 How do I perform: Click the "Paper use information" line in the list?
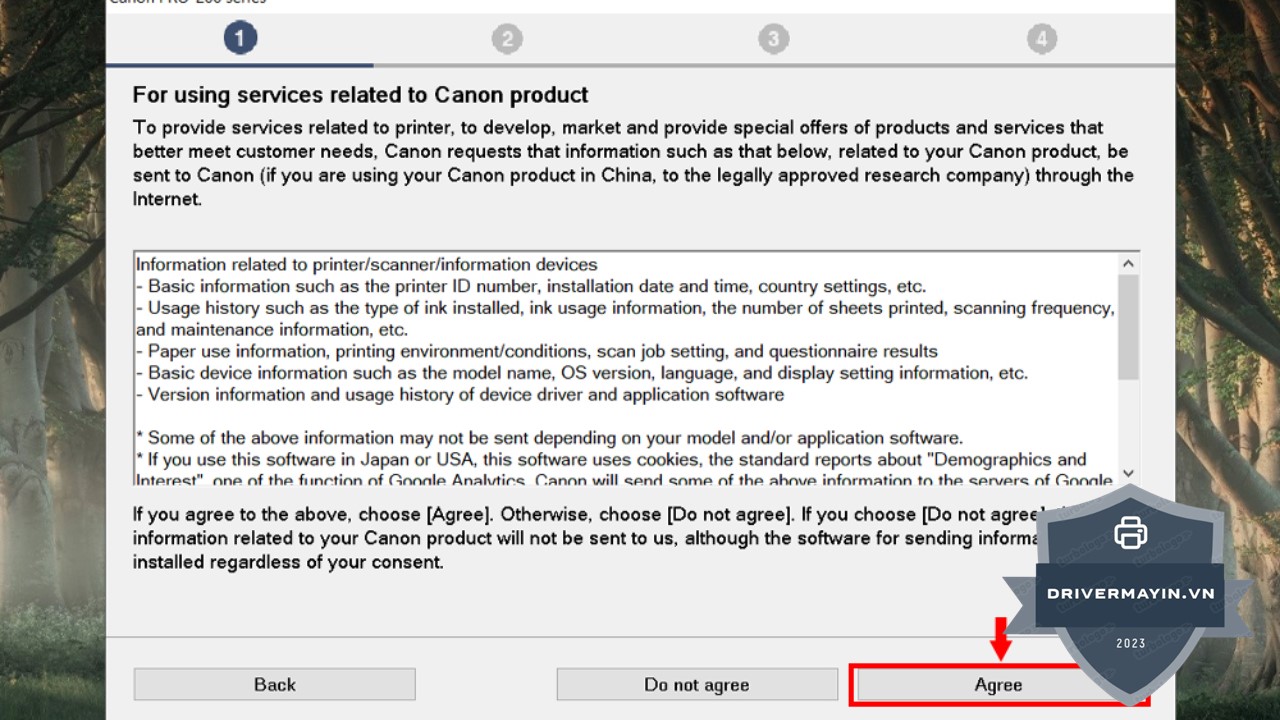pos(538,351)
